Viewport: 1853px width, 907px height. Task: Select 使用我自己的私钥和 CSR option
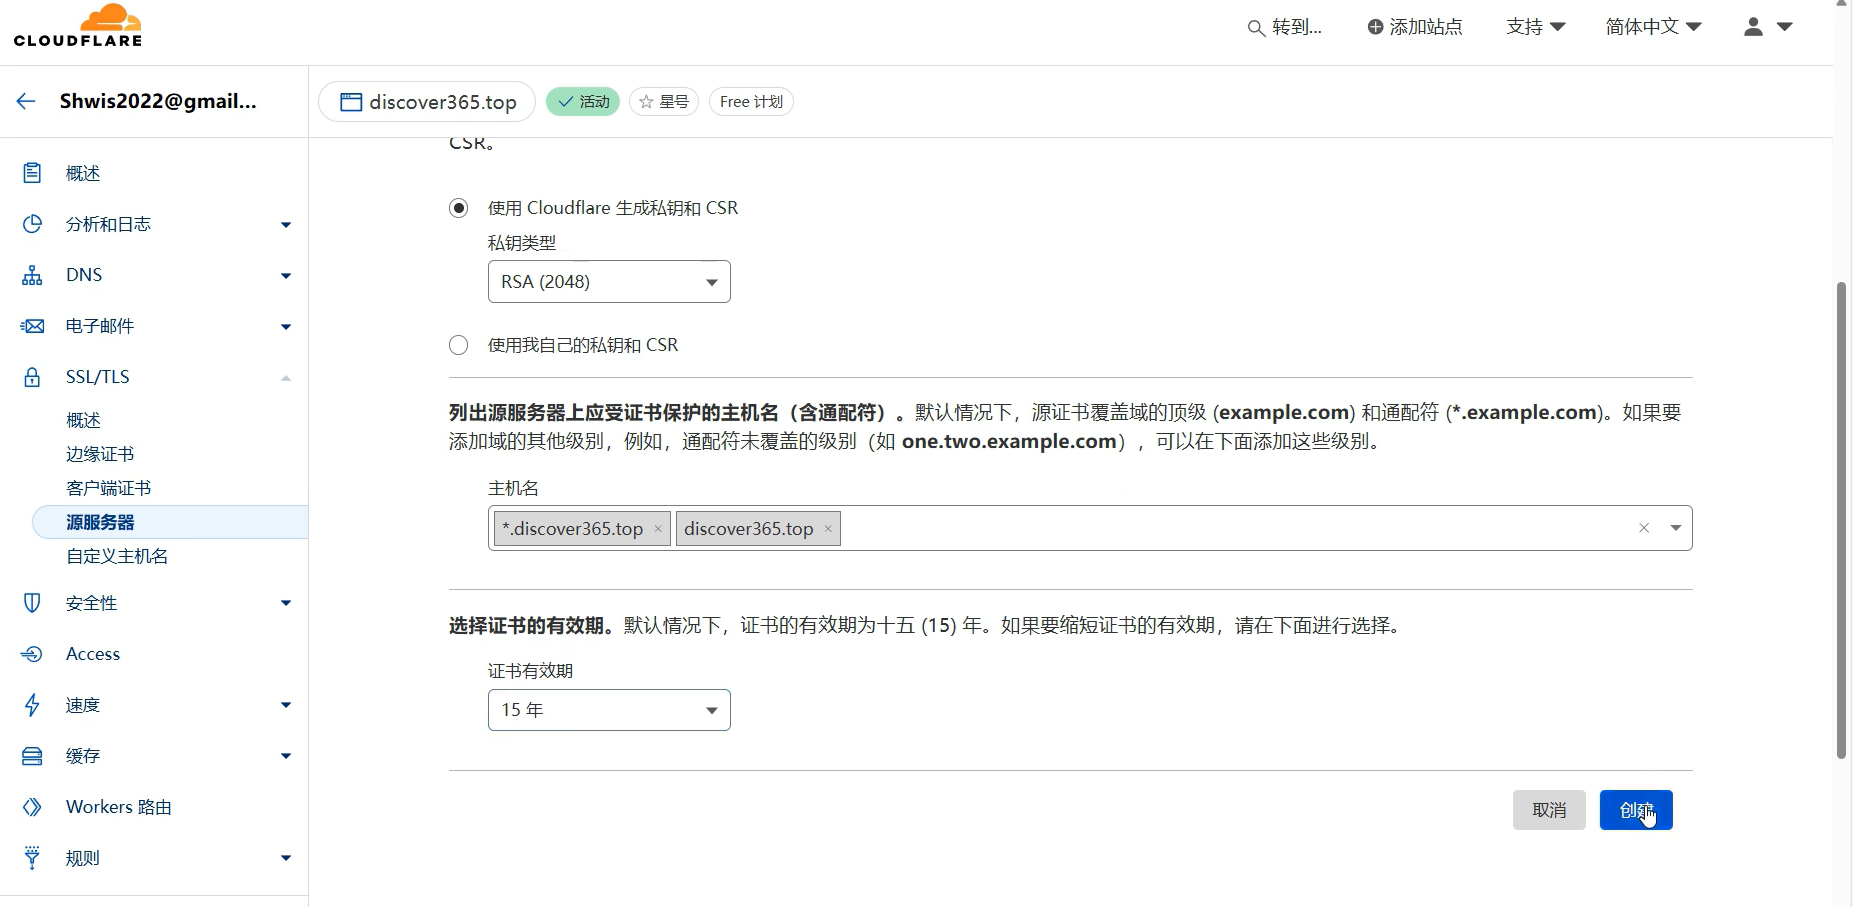pos(458,345)
